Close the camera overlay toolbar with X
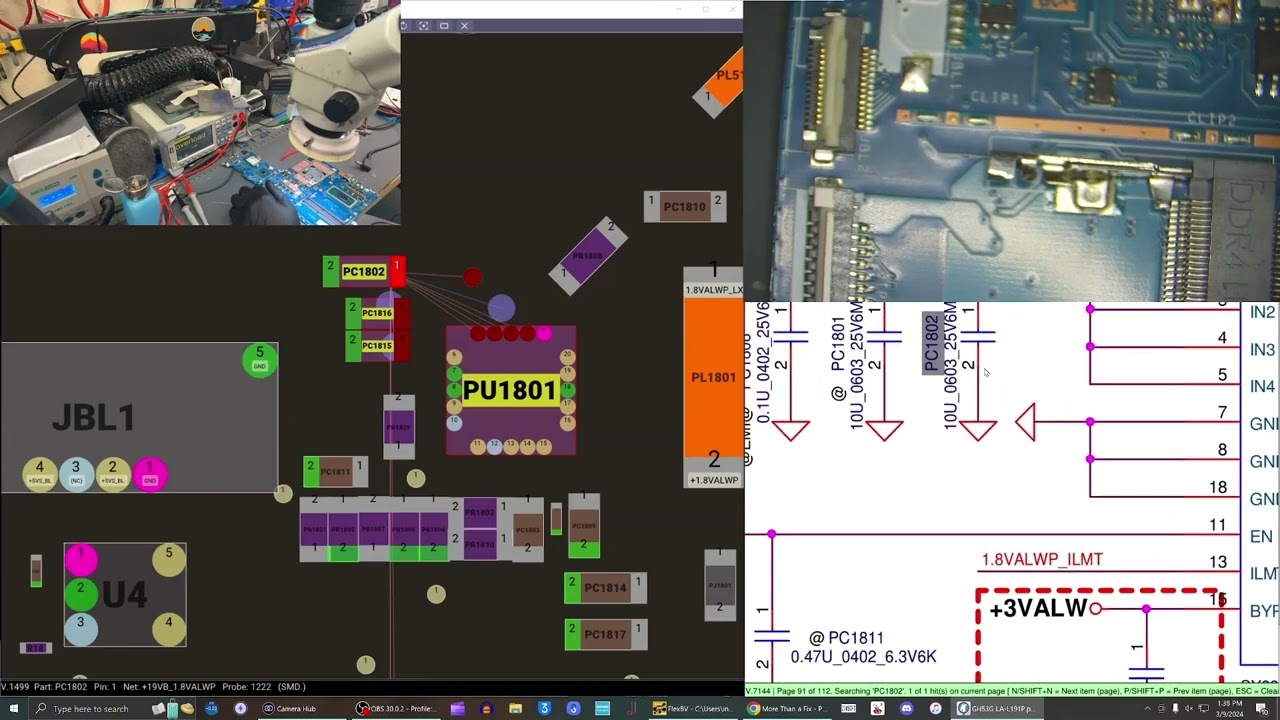 coord(464,25)
